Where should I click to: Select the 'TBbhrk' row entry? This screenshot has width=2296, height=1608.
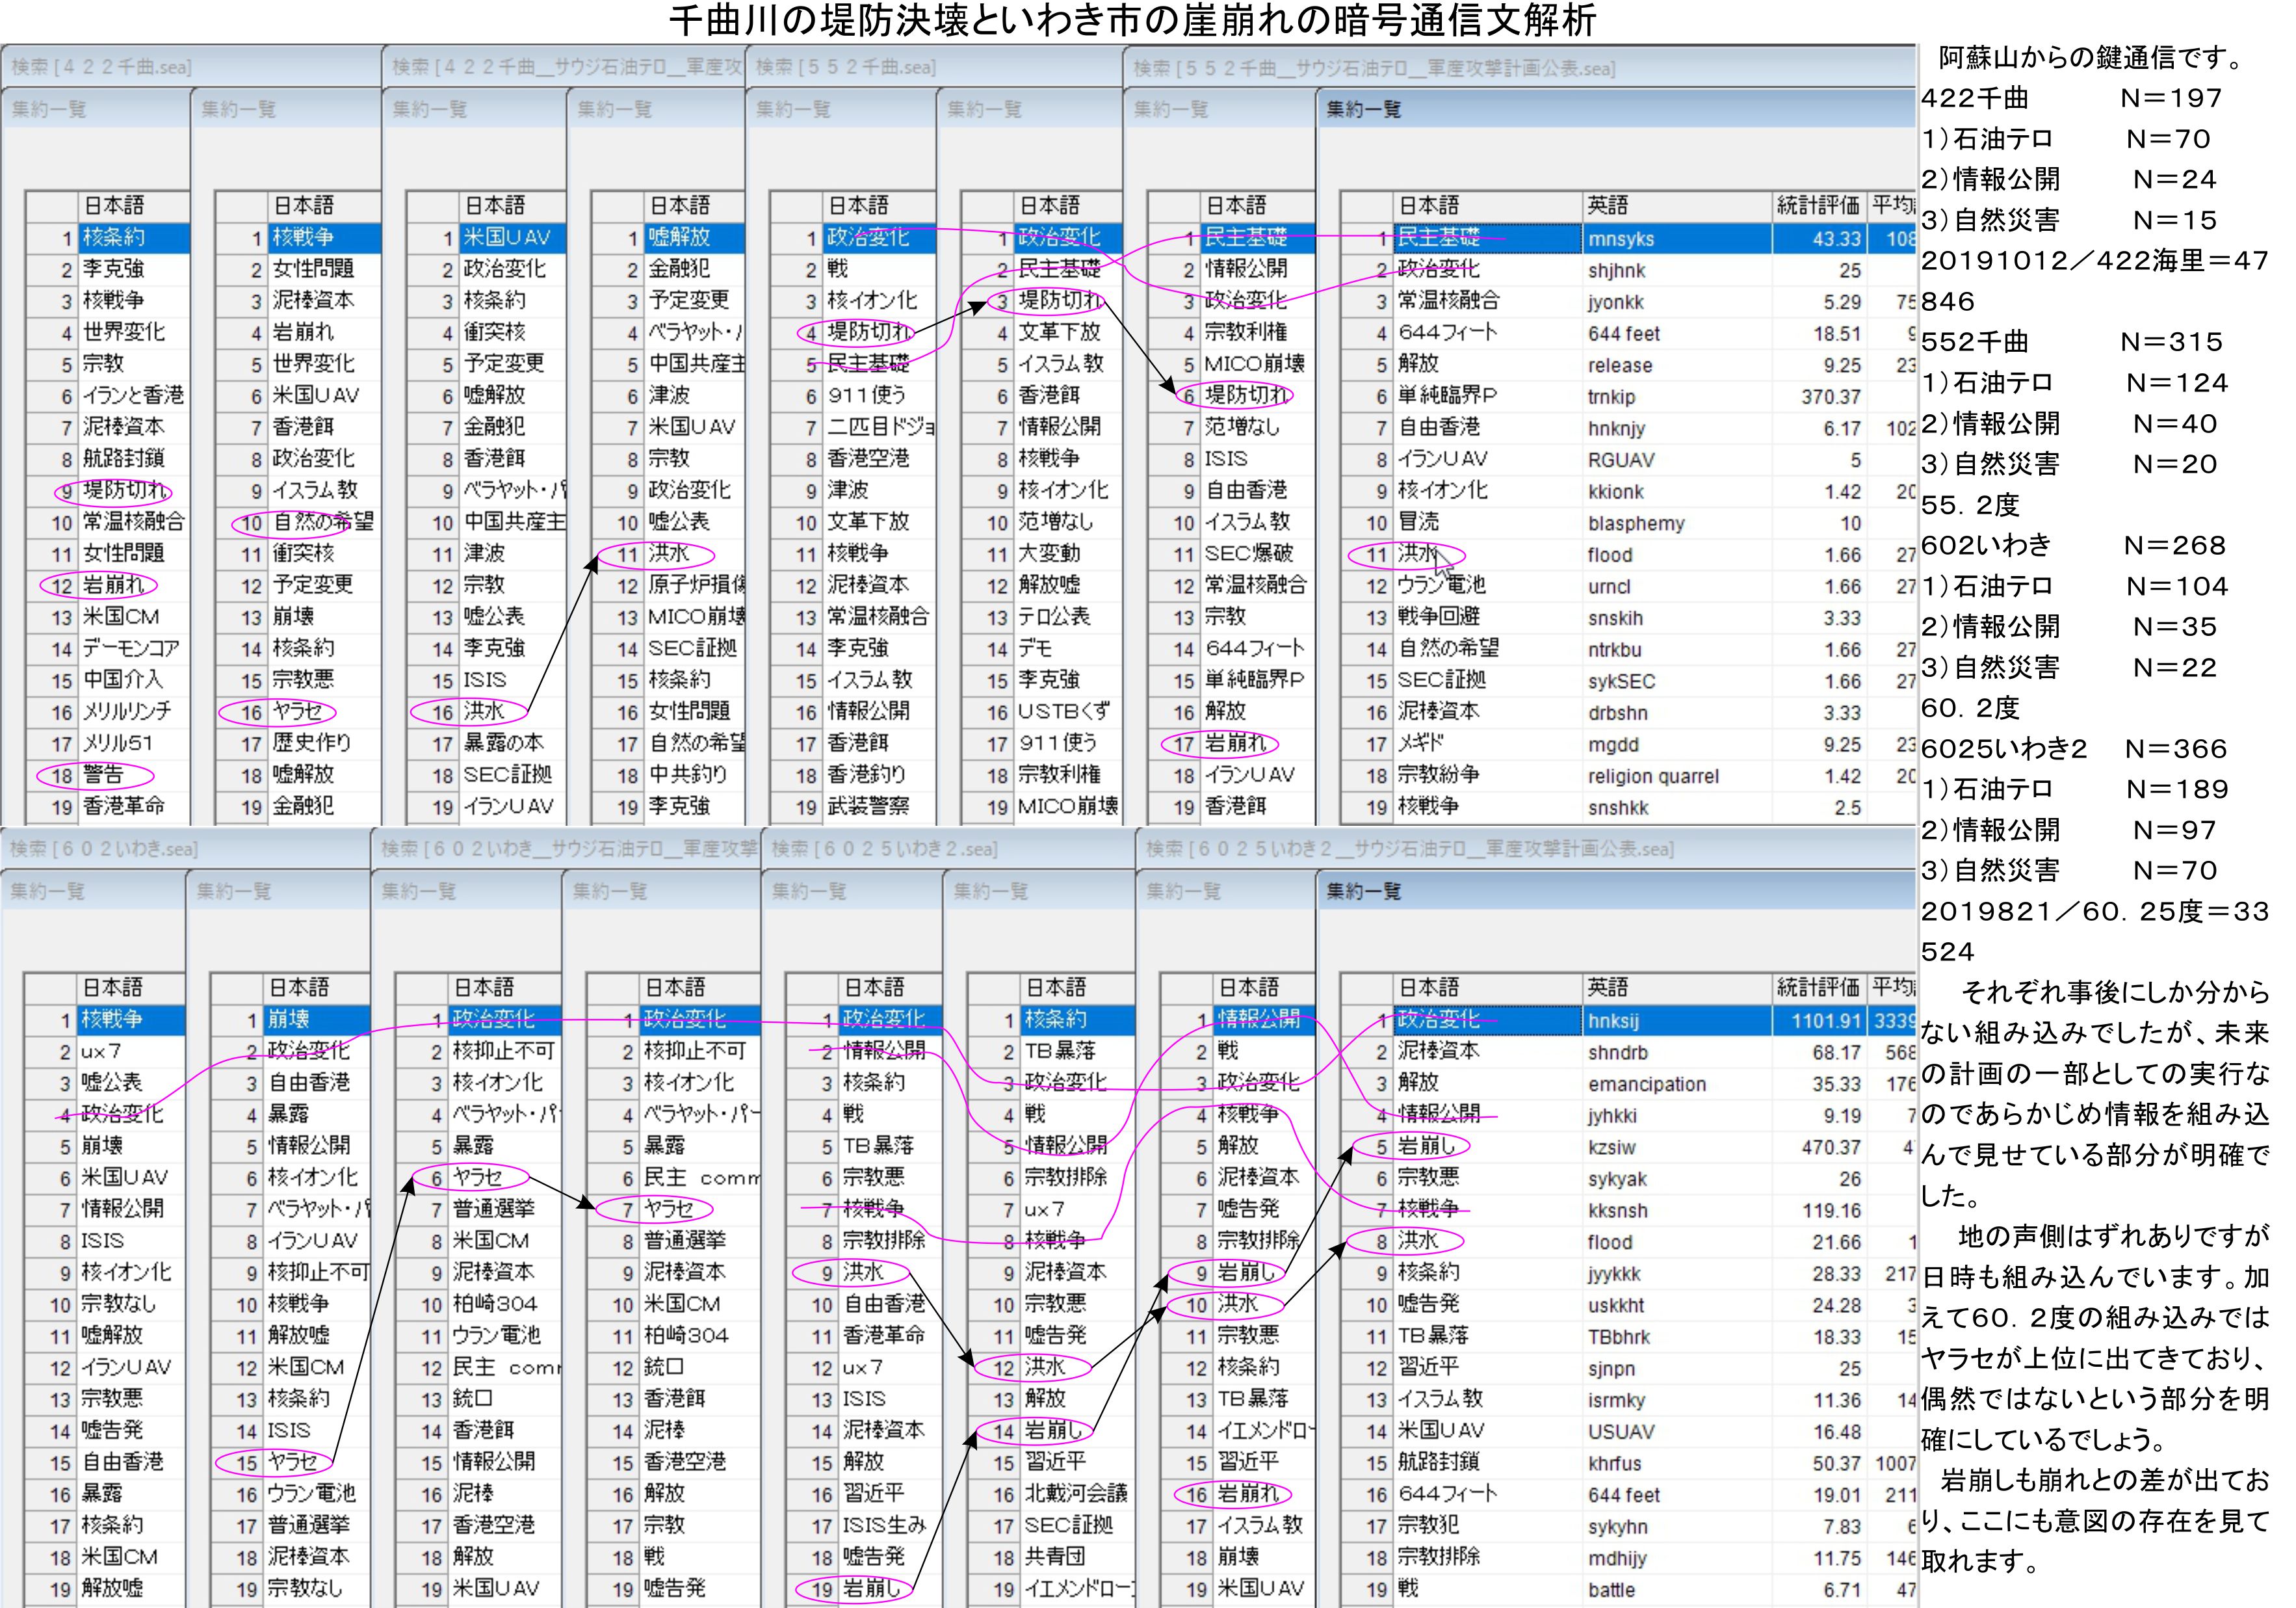click(1618, 1337)
